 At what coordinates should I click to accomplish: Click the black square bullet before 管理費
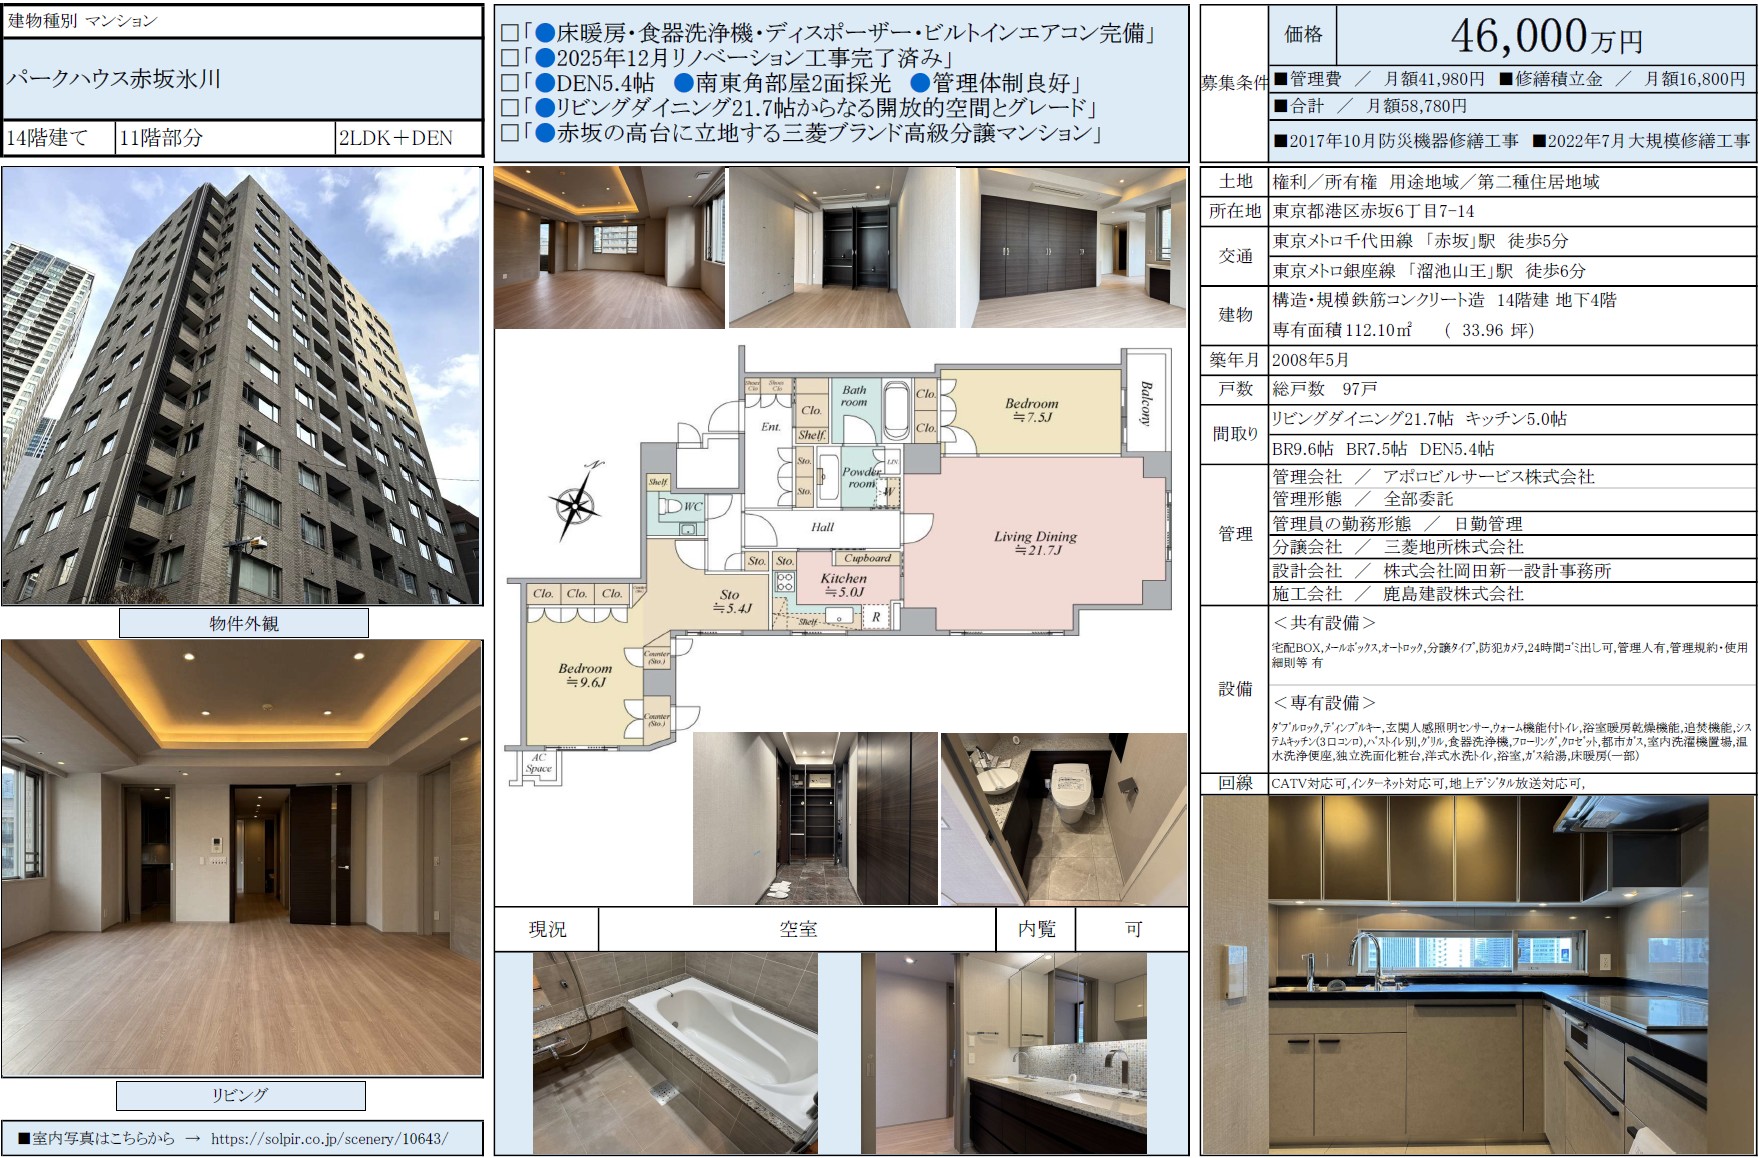(1281, 79)
